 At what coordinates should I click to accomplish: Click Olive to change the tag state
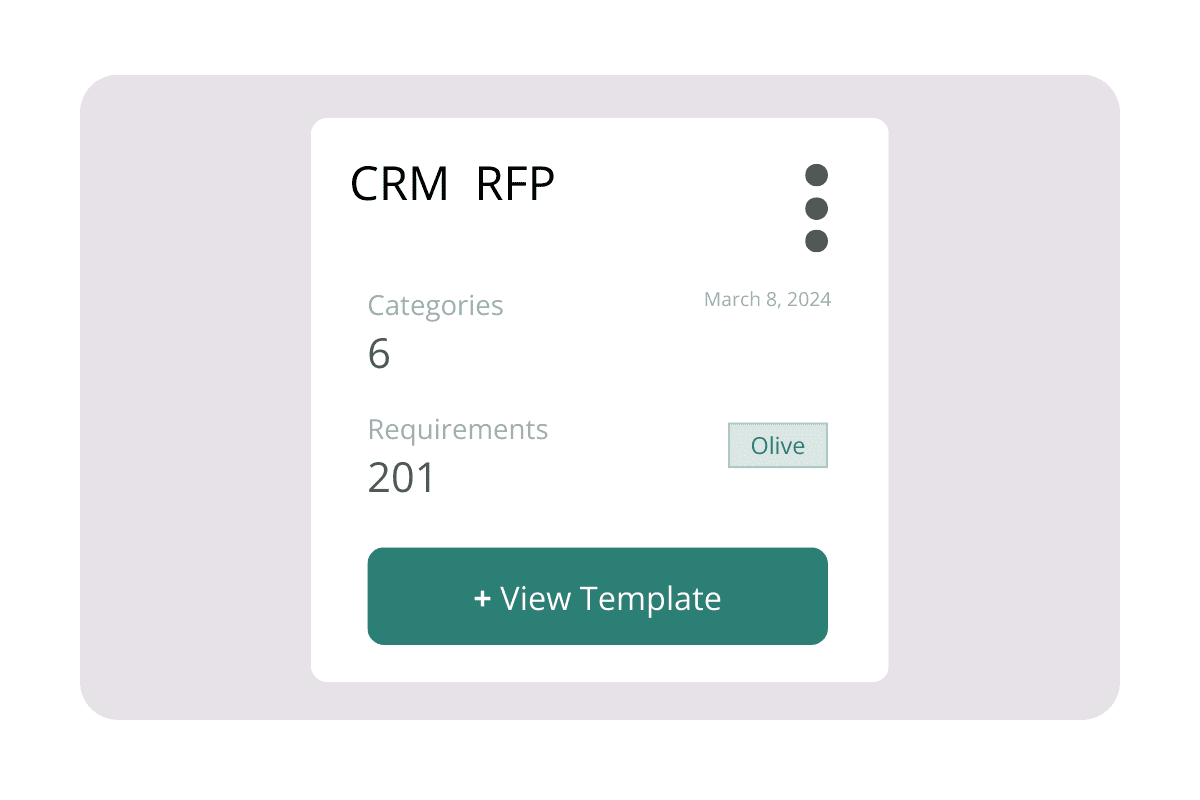click(x=777, y=445)
